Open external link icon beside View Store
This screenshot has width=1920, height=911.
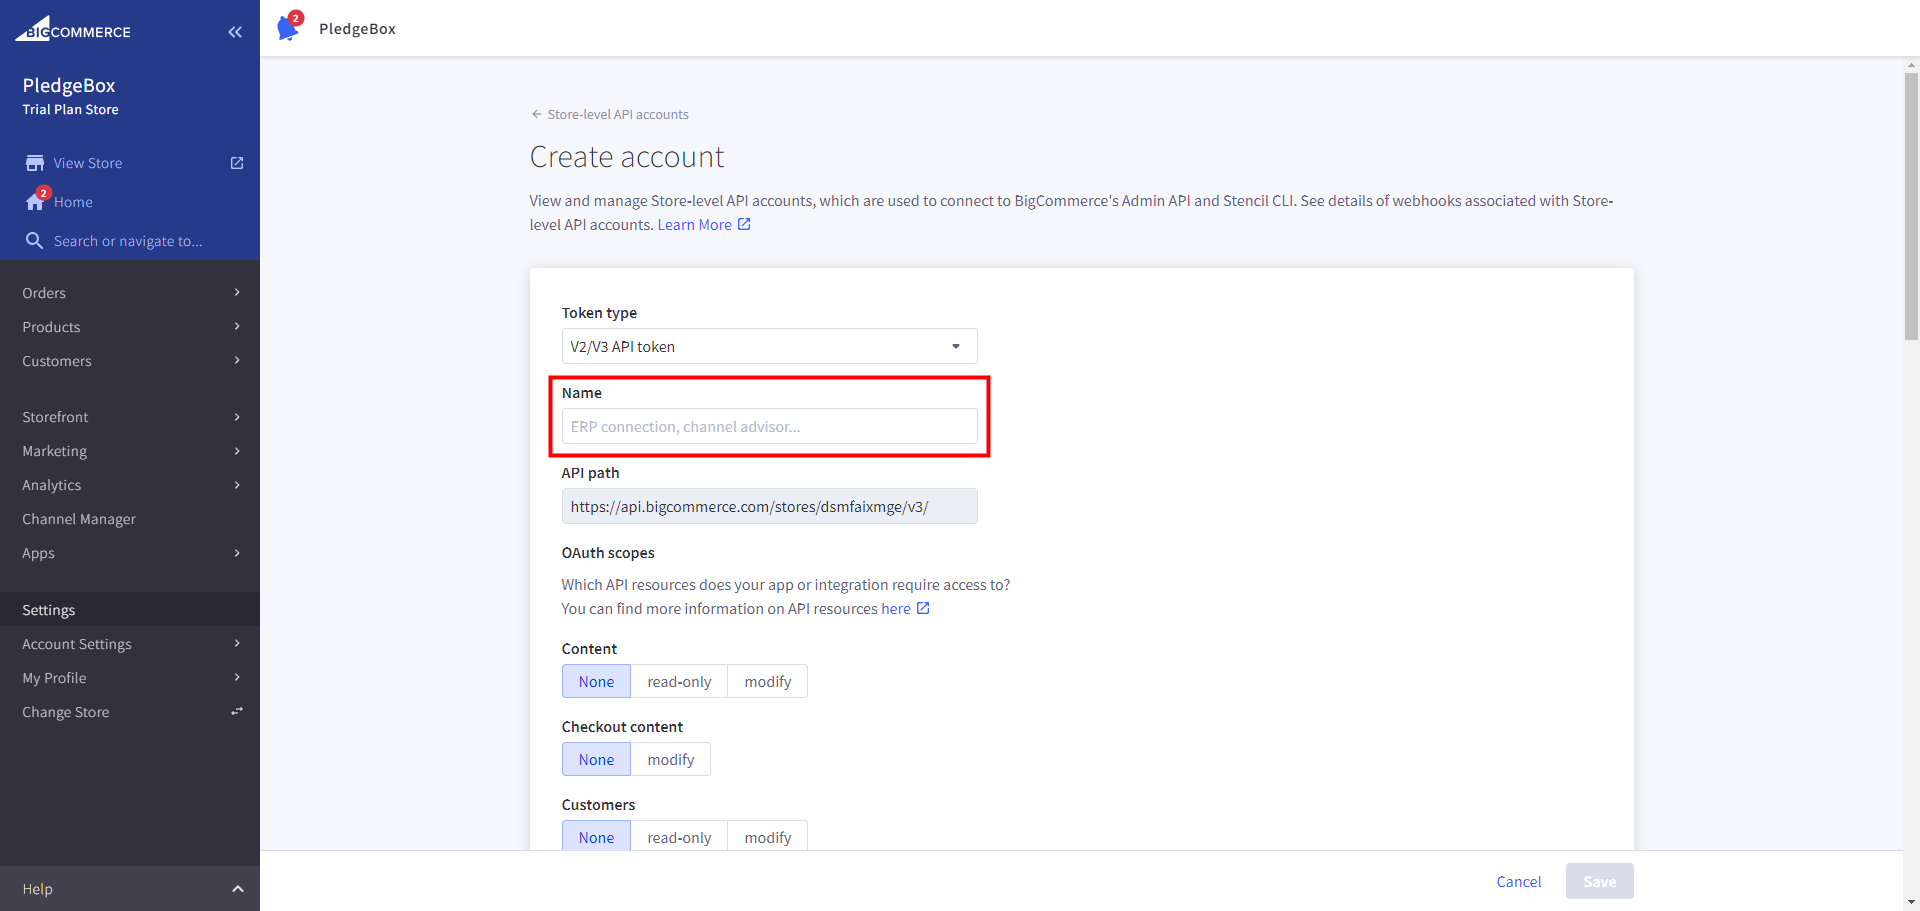click(237, 163)
